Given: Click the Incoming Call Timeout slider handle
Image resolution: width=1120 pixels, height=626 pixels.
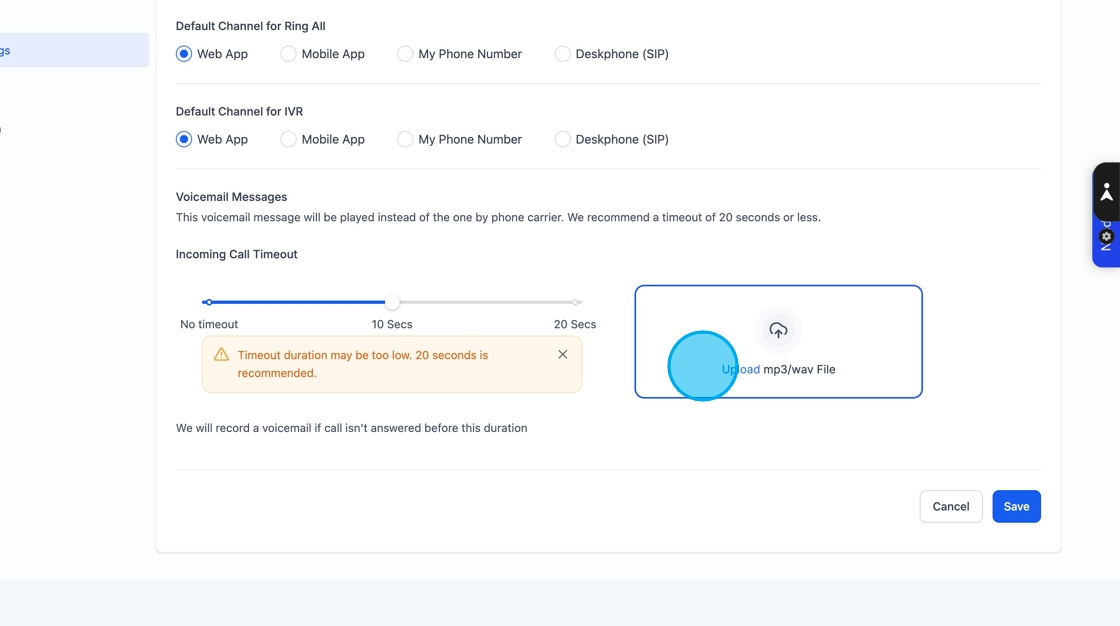Looking at the screenshot, I should pyautogui.click(x=393, y=302).
